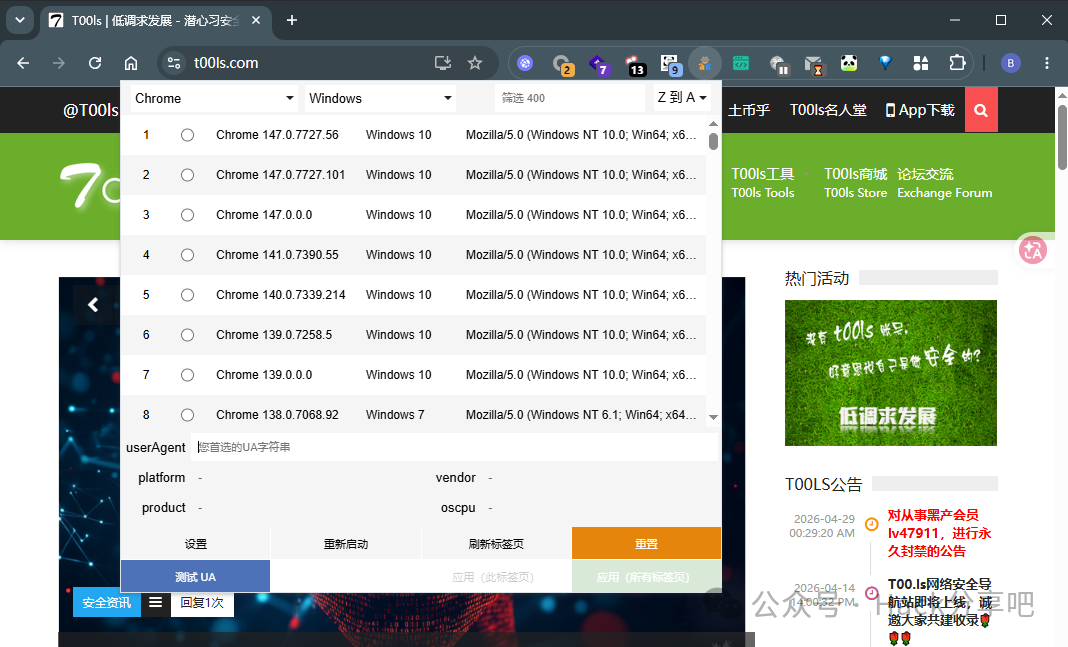Image resolution: width=1068 pixels, height=647 pixels.
Task: Open tab search chevron in title bar
Action: click(20, 20)
